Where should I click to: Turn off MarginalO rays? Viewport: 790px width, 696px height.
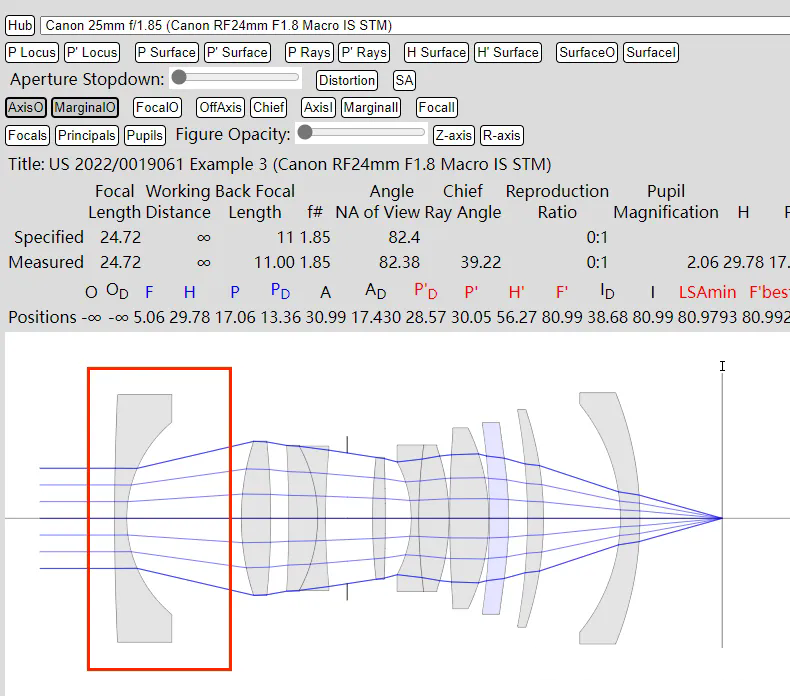pos(85,107)
